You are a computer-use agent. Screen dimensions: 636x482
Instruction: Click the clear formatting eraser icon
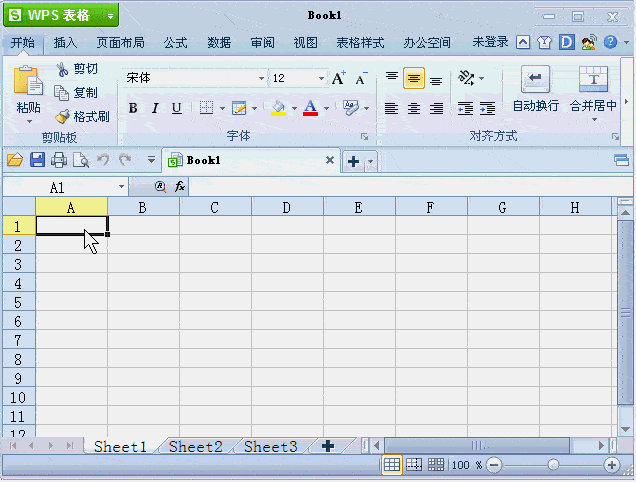[x=351, y=108]
